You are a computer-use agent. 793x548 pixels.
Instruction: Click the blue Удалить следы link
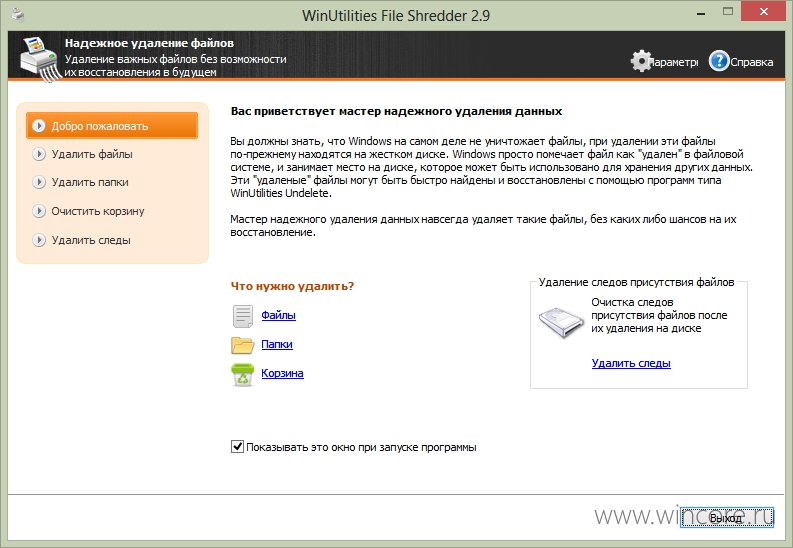631,363
